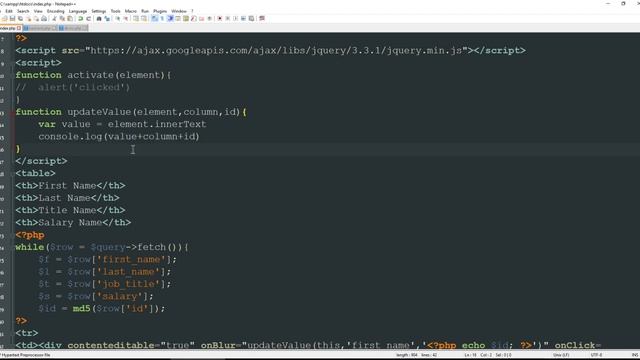Click the Stop Recording macro icon

click(227, 18)
